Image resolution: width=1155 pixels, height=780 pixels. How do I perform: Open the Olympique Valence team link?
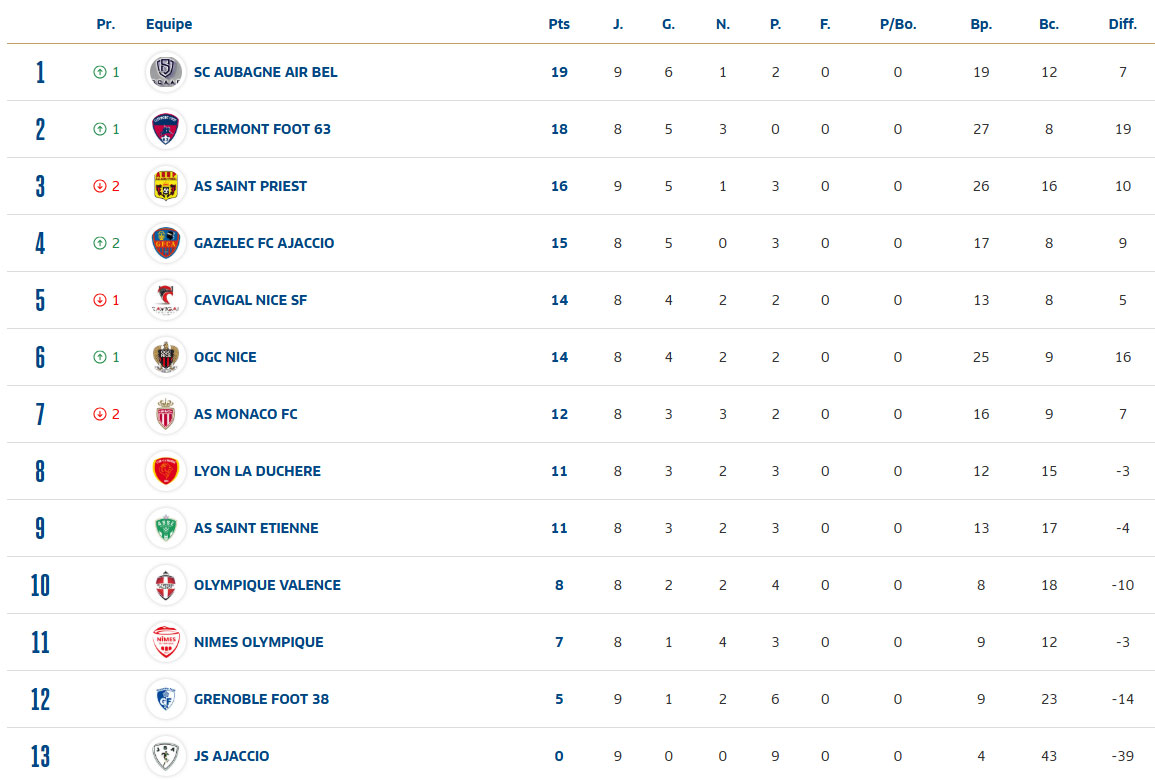(267, 585)
